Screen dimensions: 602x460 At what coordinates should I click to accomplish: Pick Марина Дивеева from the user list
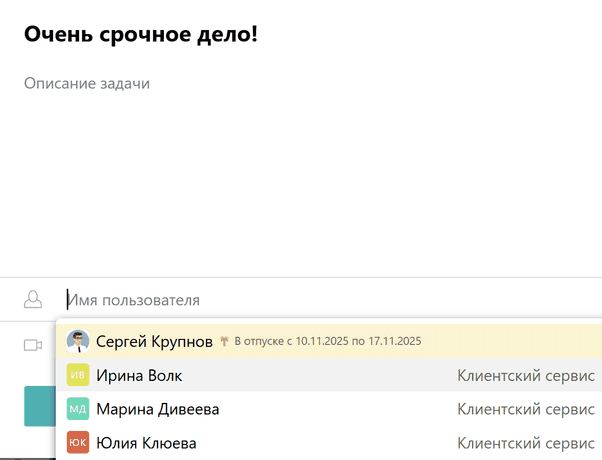coord(157,409)
